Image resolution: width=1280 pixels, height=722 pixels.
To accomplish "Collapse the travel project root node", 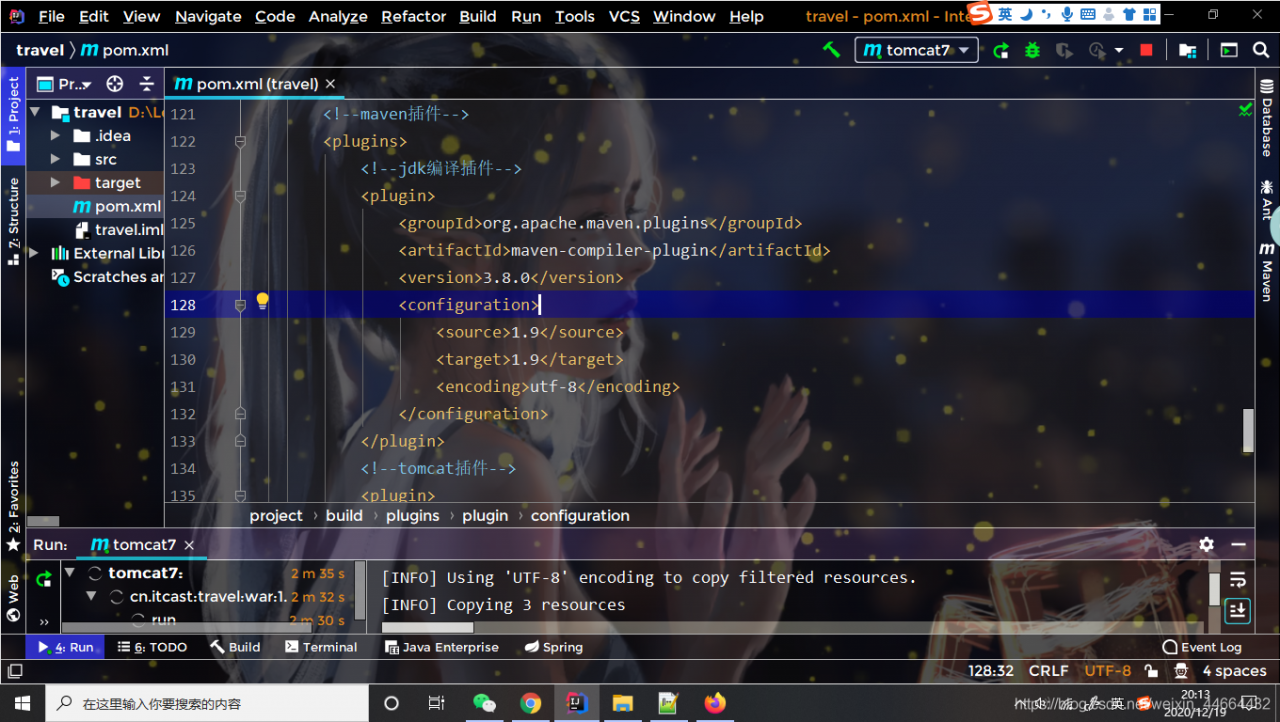I will tap(35, 112).
